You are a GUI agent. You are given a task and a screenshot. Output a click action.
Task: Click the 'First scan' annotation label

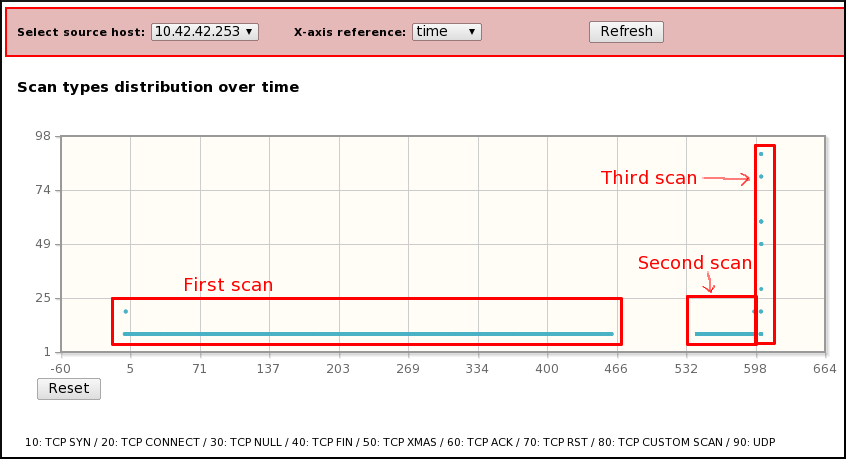click(x=228, y=285)
